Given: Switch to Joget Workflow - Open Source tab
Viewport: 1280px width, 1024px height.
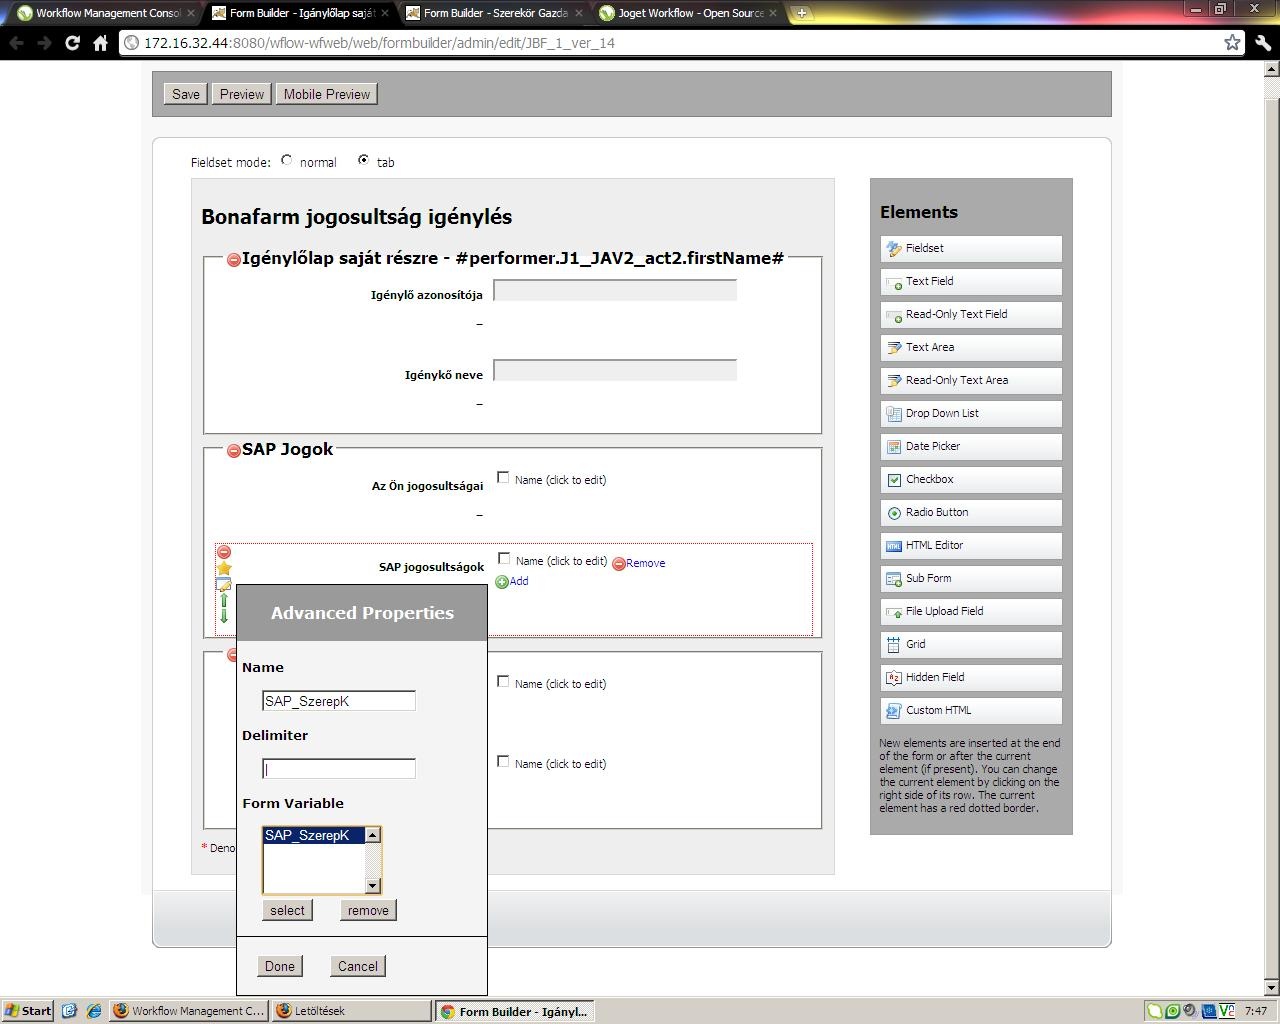Looking at the screenshot, I should (x=688, y=13).
